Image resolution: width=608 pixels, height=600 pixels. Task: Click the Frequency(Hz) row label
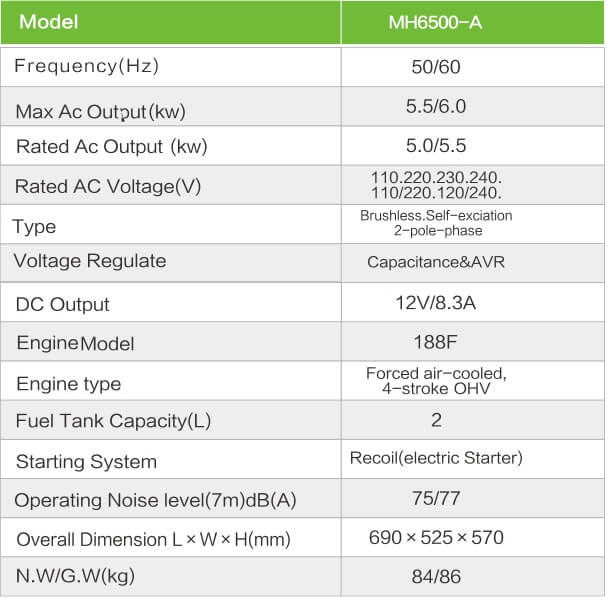pos(87,67)
